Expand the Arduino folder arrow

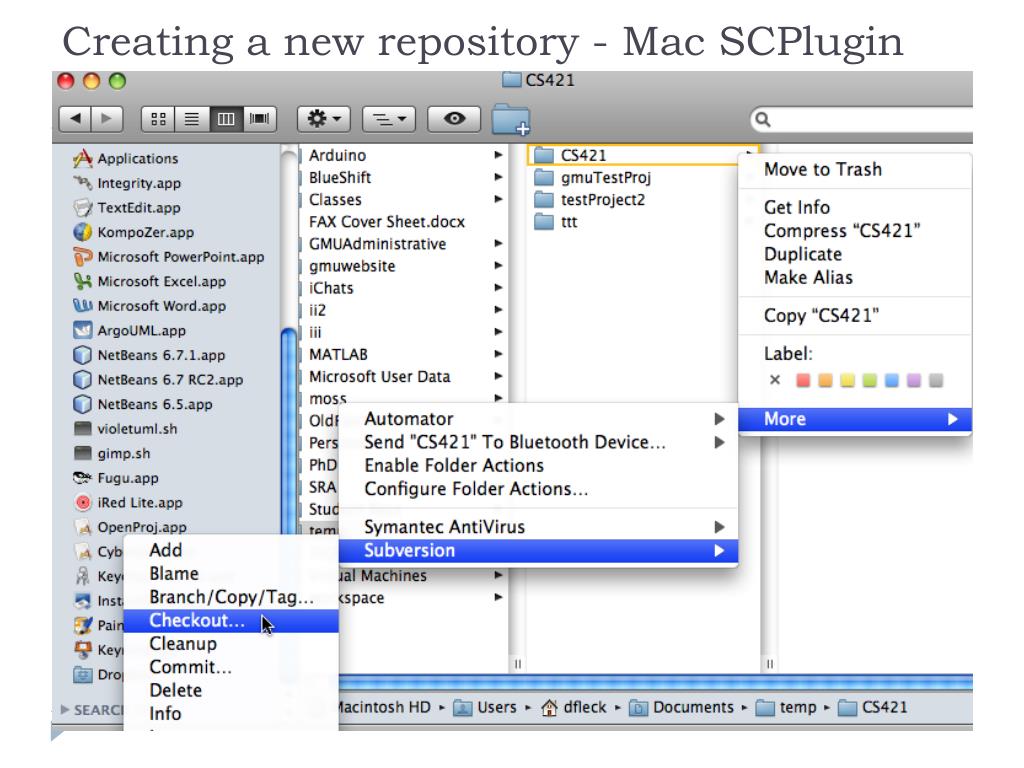[x=498, y=155]
